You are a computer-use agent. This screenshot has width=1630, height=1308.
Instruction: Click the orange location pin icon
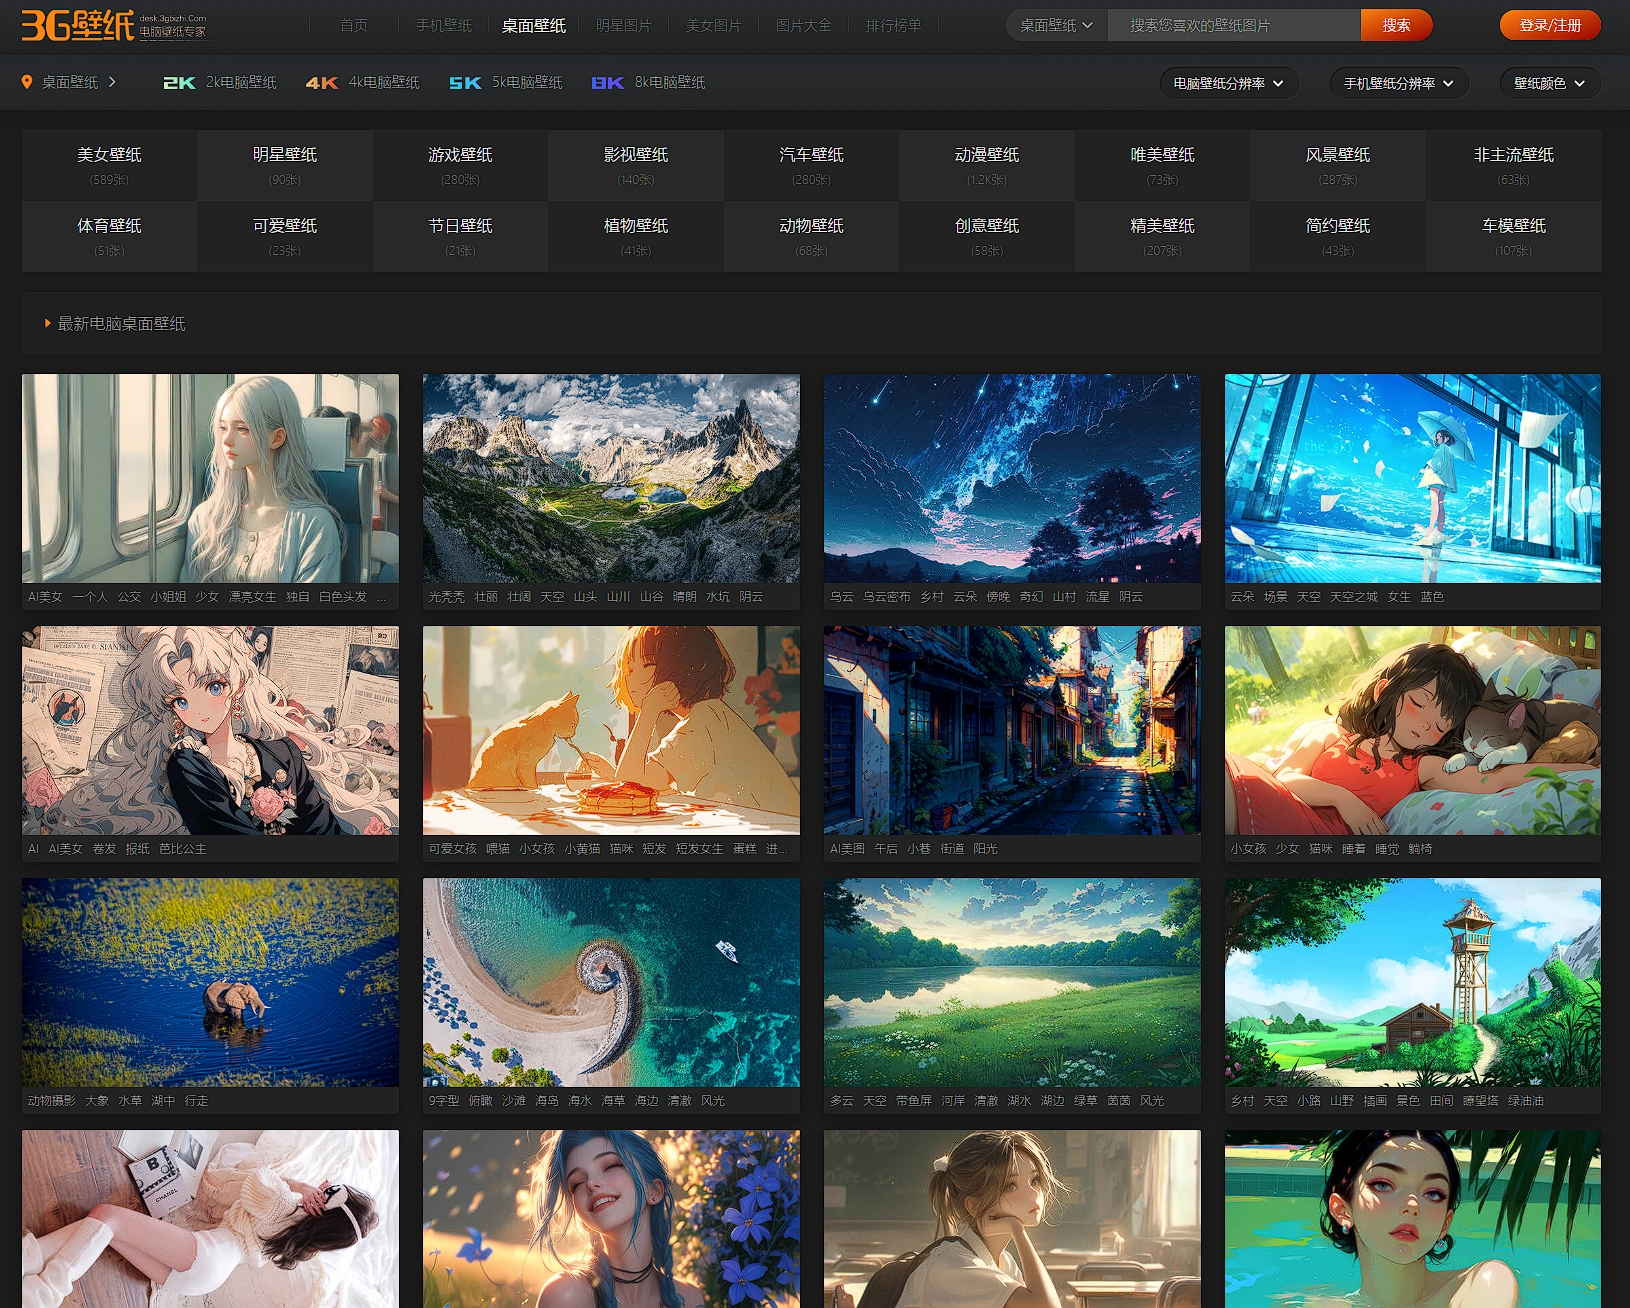27,82
